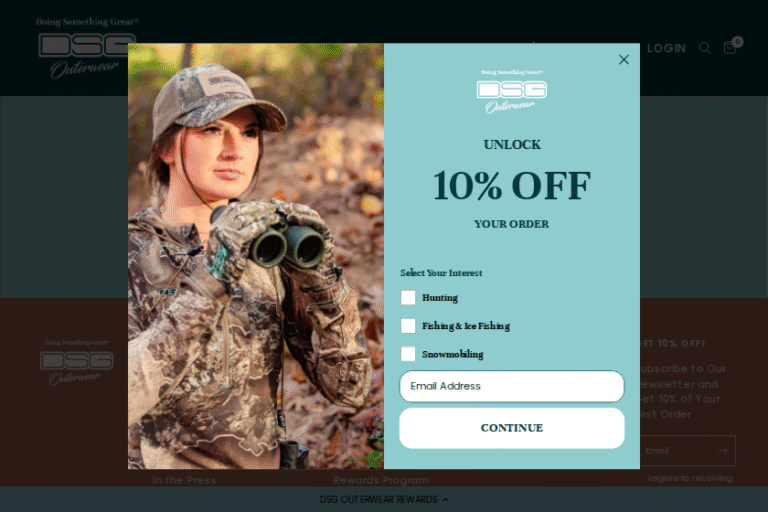Click the DSG logo inside popup

pyautogui.click(x=511, y=92)
